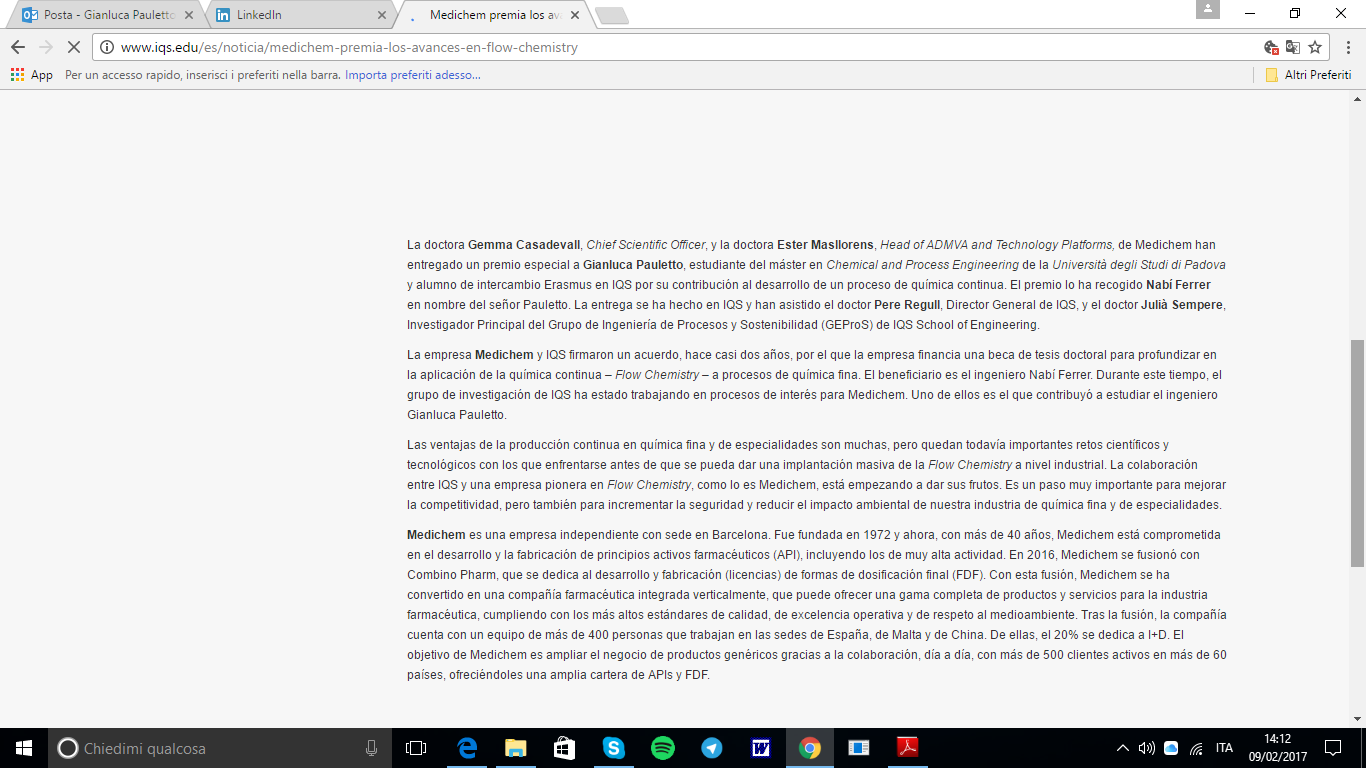Open the Wi-Fi network tray icon

(1195, 748)
